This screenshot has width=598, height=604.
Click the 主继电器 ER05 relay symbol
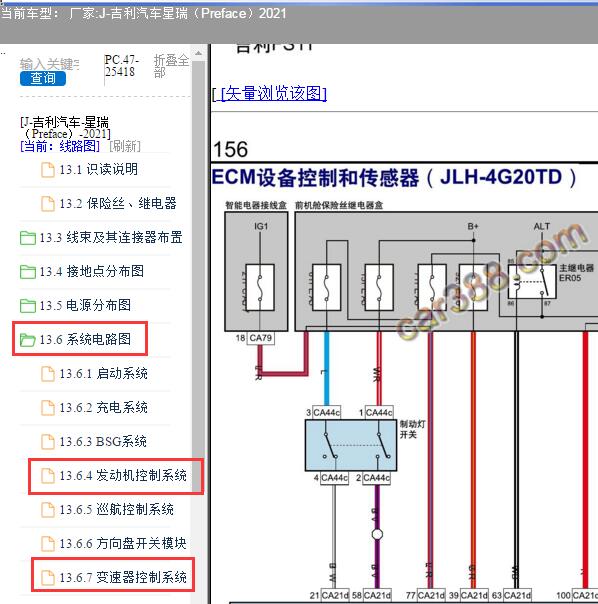point(532,281)
